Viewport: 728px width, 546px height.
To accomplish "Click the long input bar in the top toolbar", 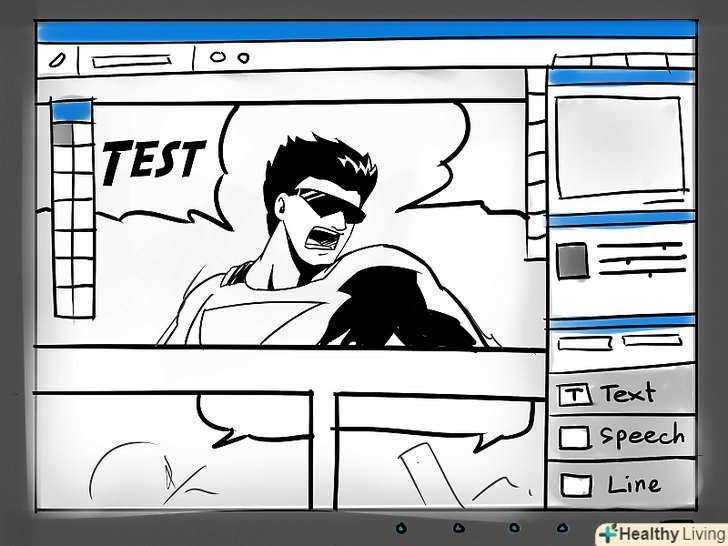I will tap(131, 61).
